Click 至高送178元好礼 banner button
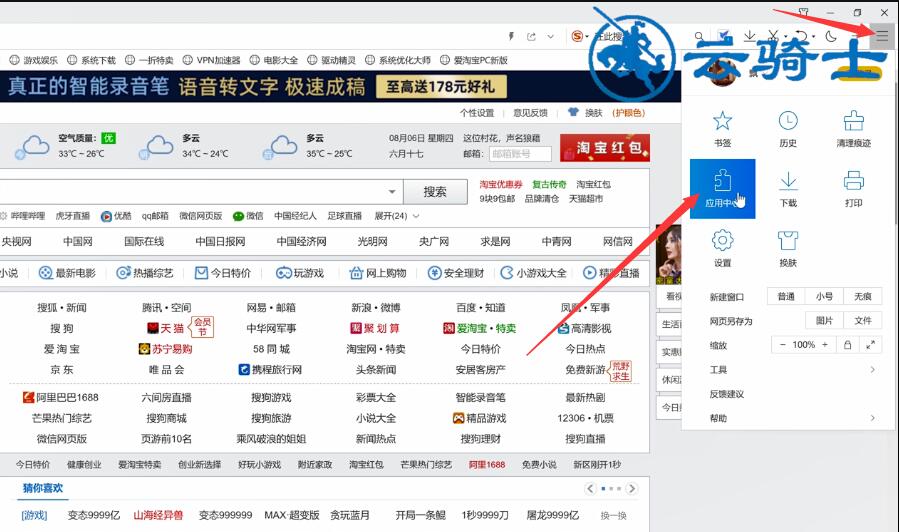 click(x=441, y=87)
